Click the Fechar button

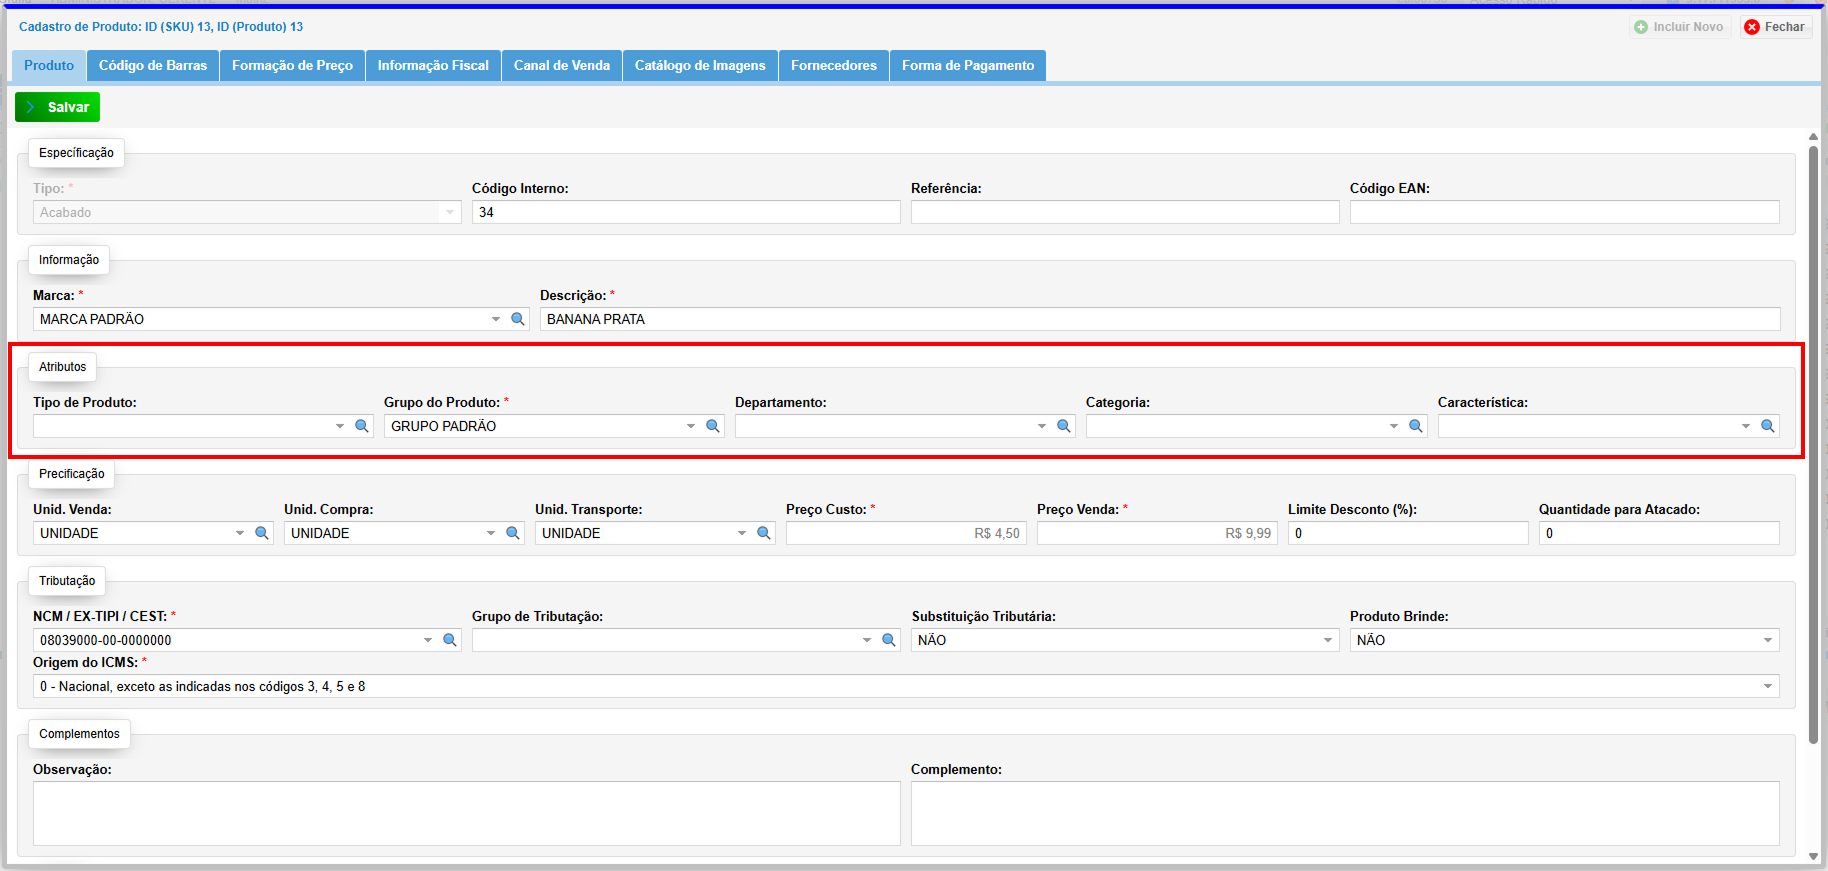pyautogui.click(x=1776, y=27)
